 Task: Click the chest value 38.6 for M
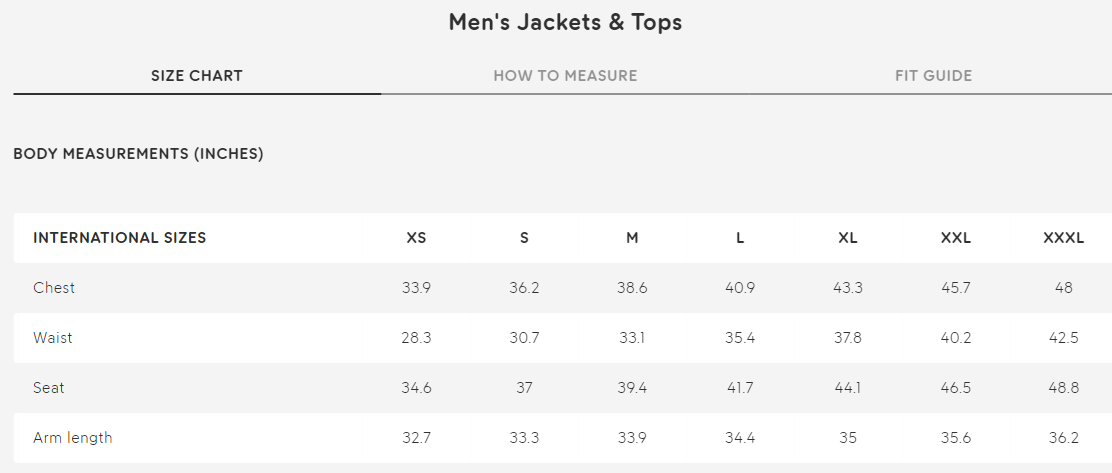632,288
